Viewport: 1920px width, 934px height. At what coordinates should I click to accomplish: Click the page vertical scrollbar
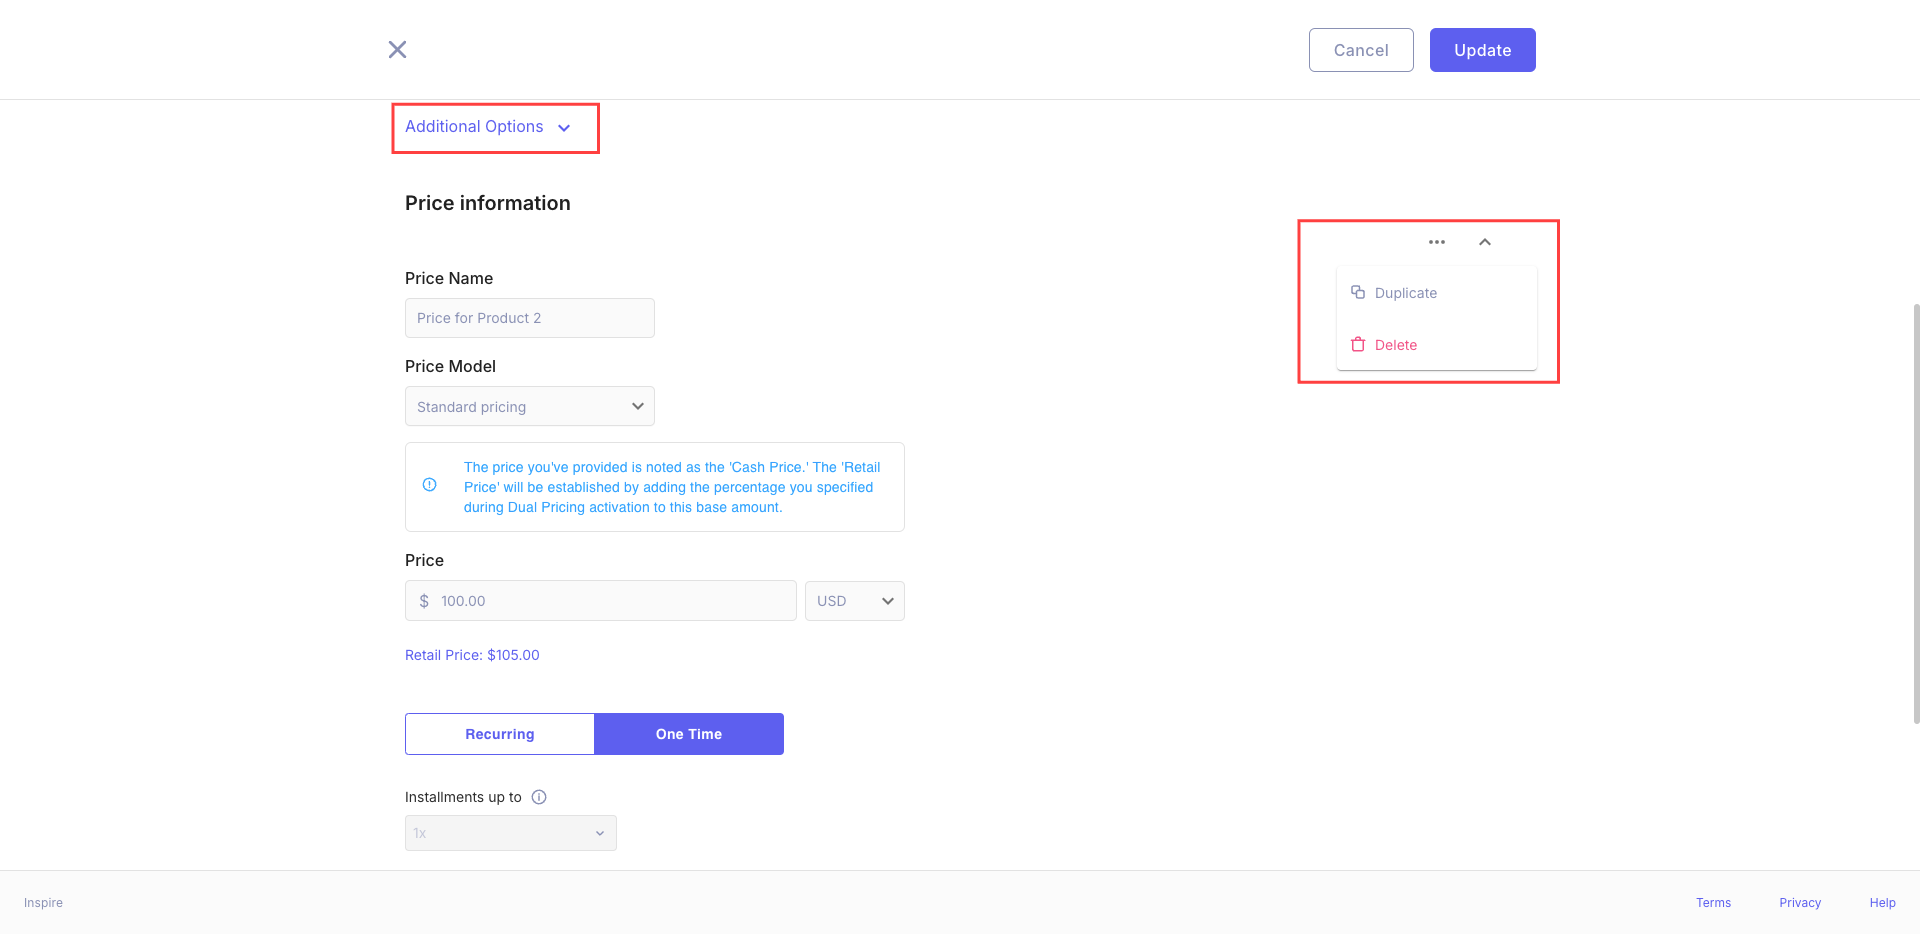1916,513
